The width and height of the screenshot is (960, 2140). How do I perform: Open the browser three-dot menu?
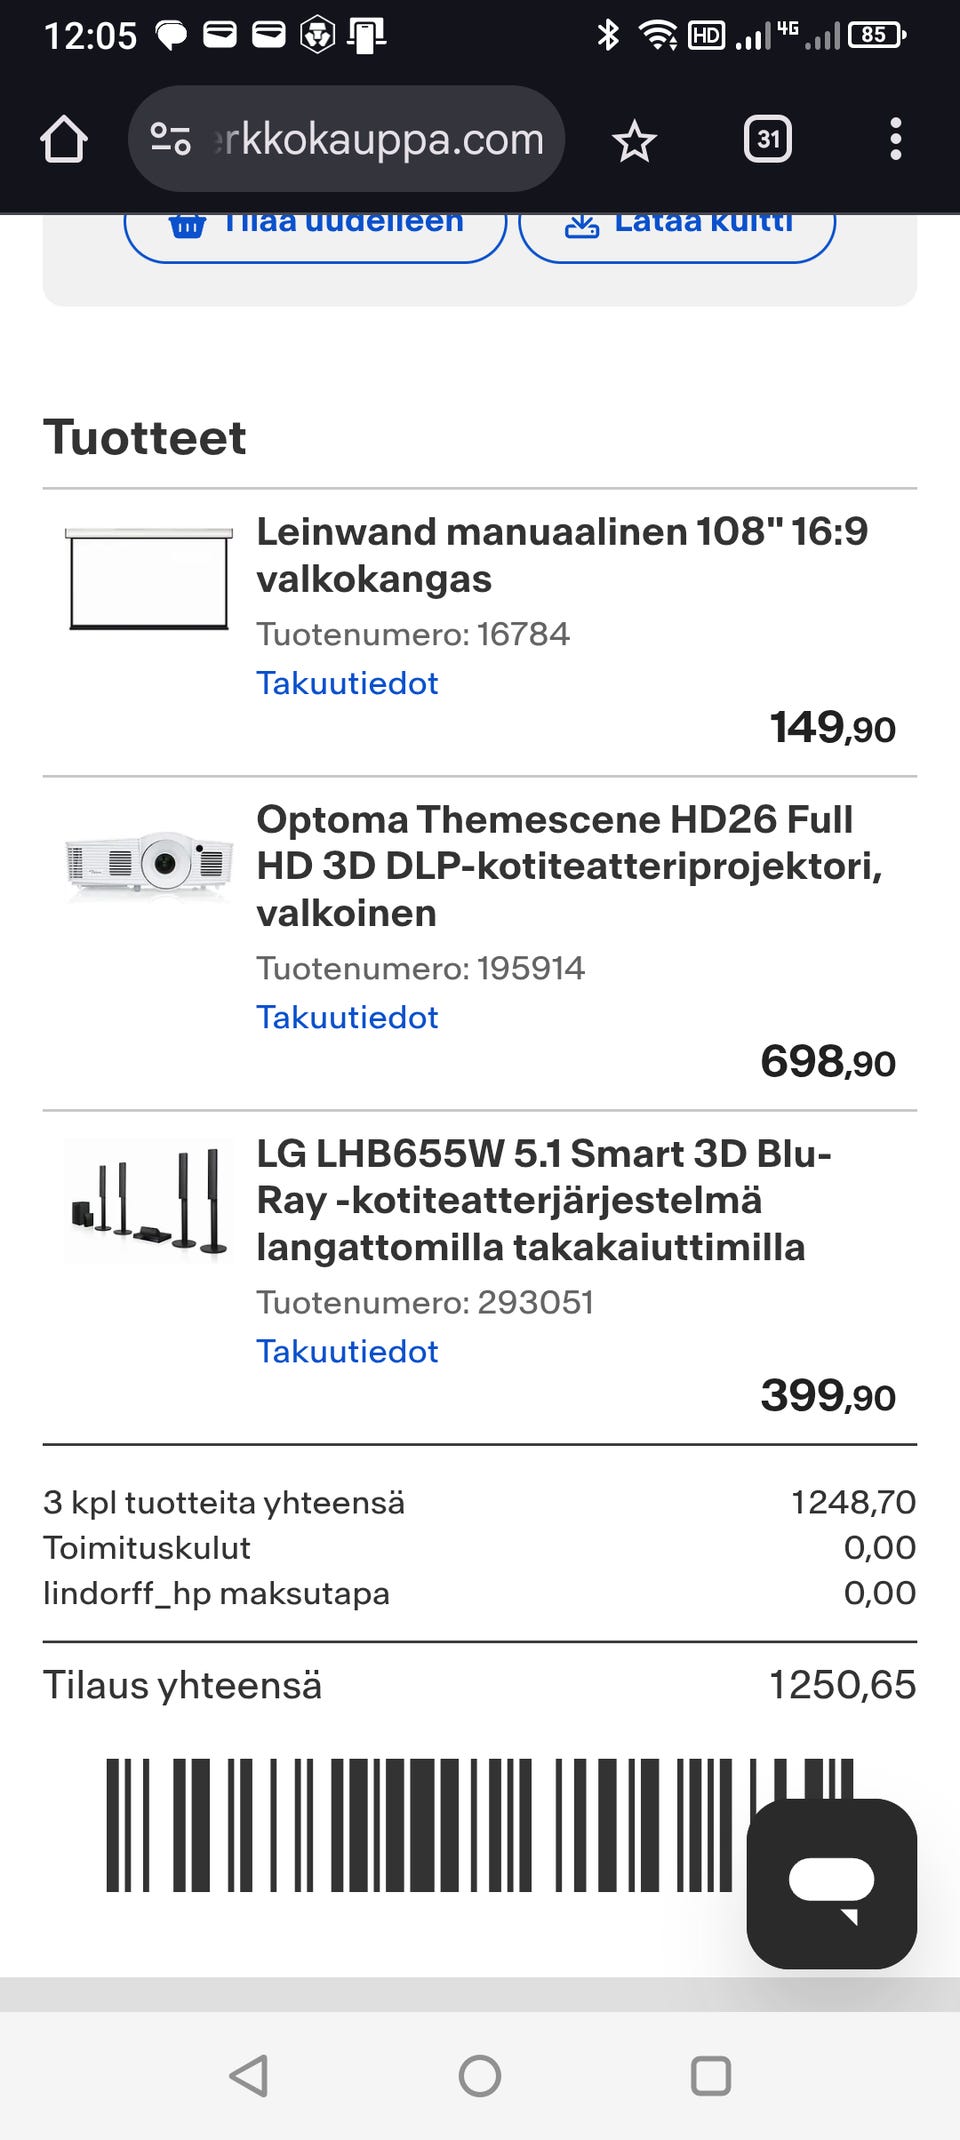point(895,139)
